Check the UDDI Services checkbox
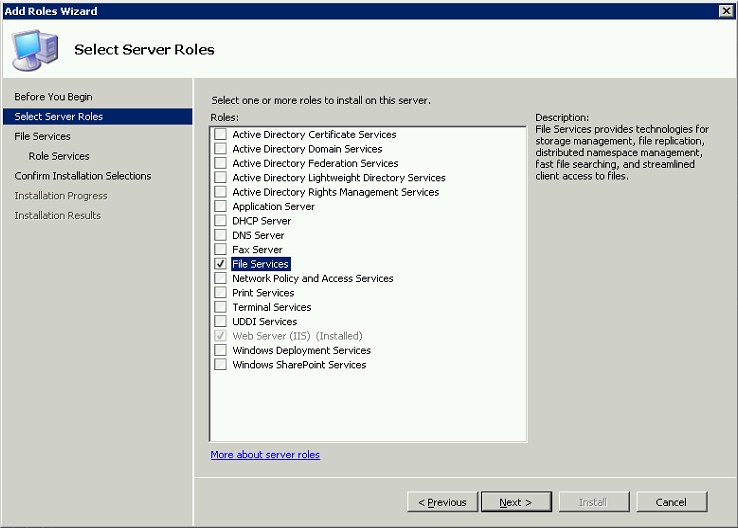The height and width of the screenshot is (528, 738). click(x=220, y=321)
